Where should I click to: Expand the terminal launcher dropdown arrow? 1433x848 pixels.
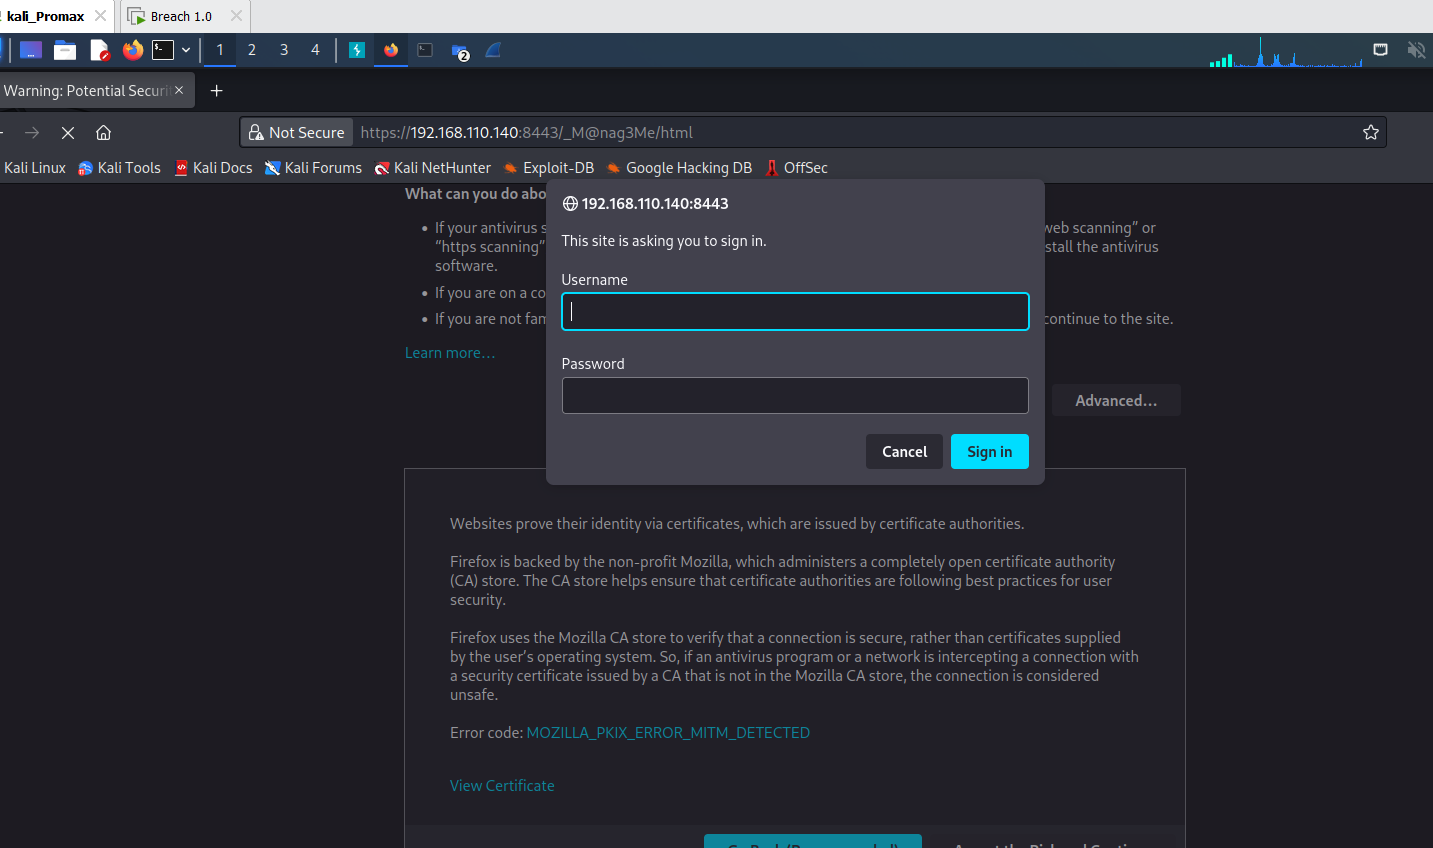tap(186, 50)
